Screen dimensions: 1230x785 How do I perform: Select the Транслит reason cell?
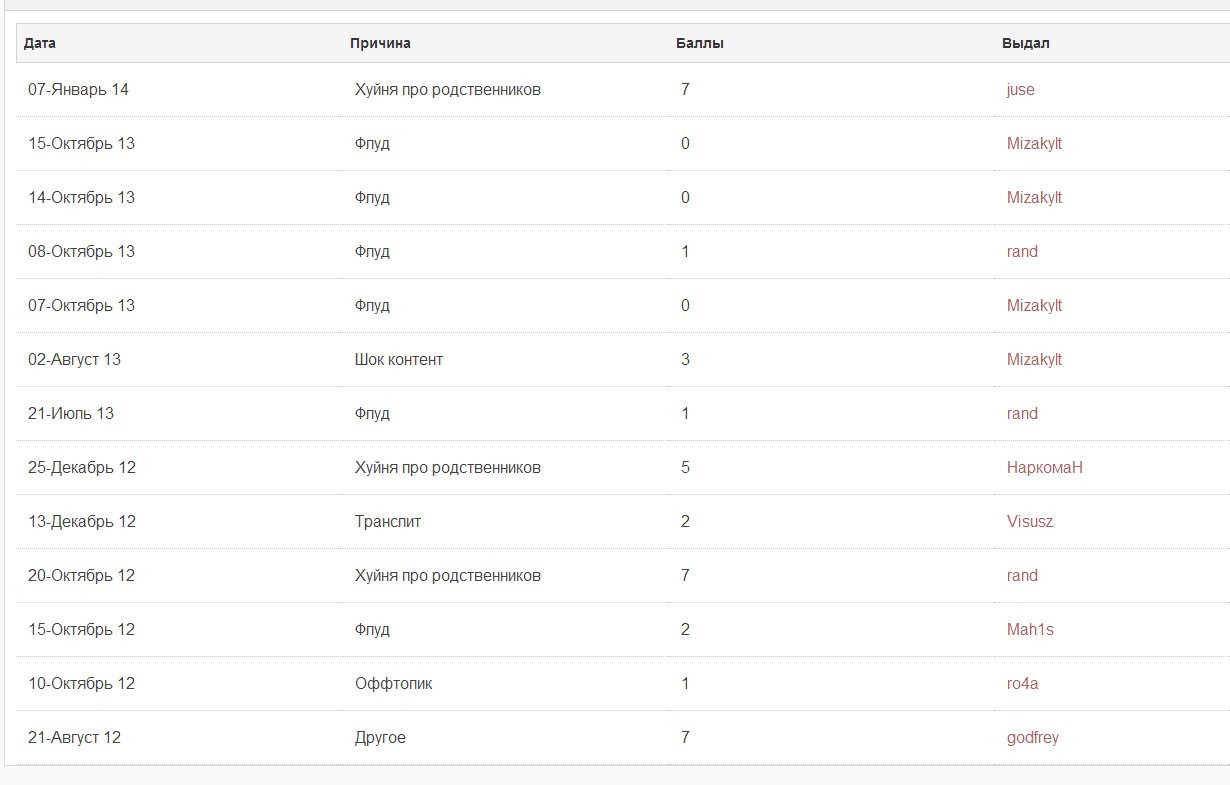click(387, 522)
